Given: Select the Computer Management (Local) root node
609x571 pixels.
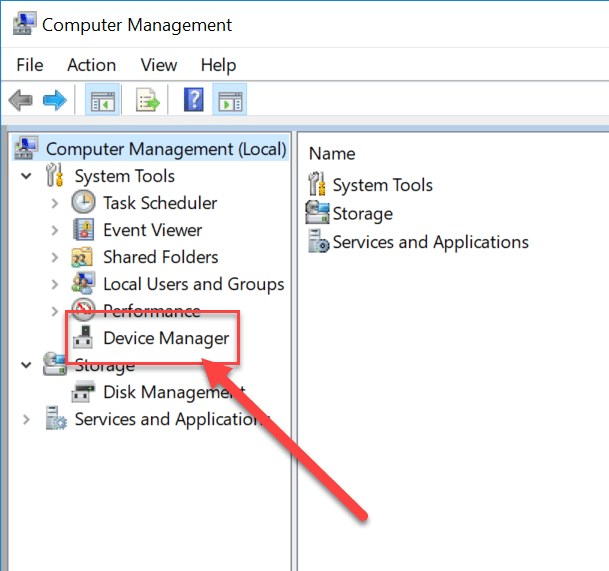Looking at the screenshot, I should [x=165, y=149].
